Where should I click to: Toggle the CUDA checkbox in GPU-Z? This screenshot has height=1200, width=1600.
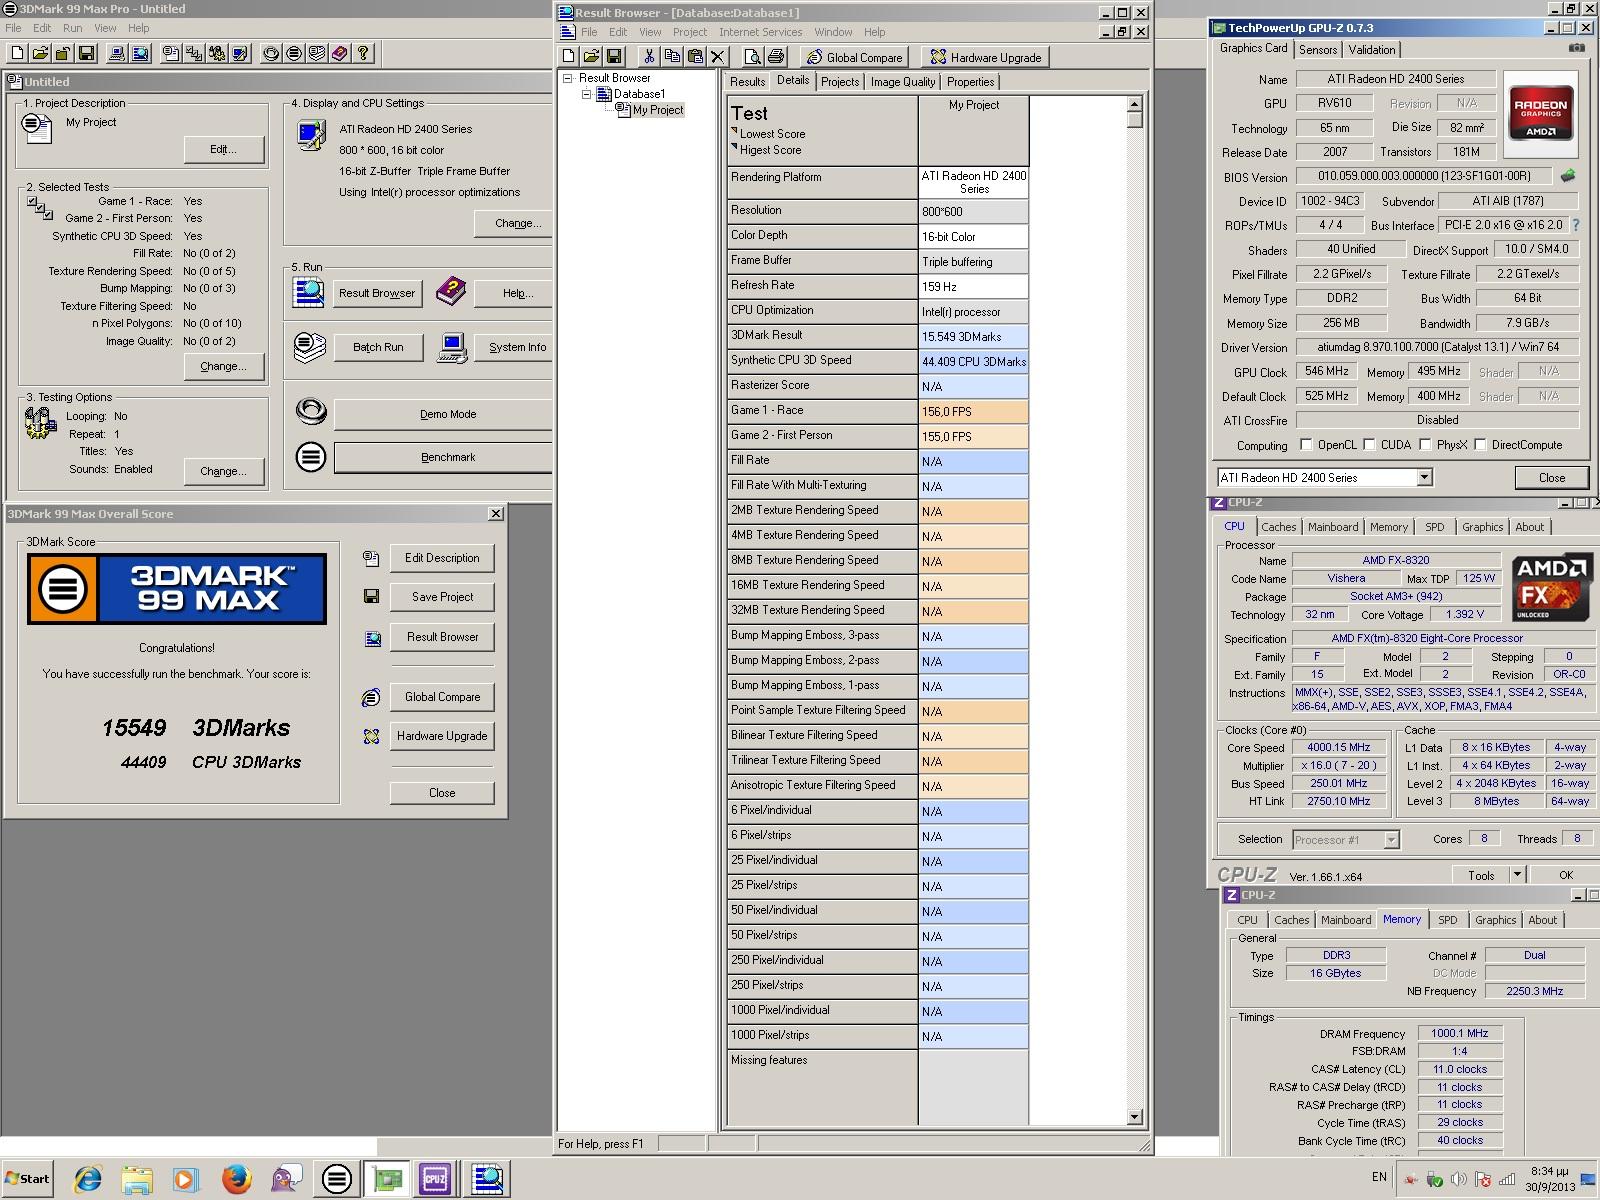(1369, 445)
